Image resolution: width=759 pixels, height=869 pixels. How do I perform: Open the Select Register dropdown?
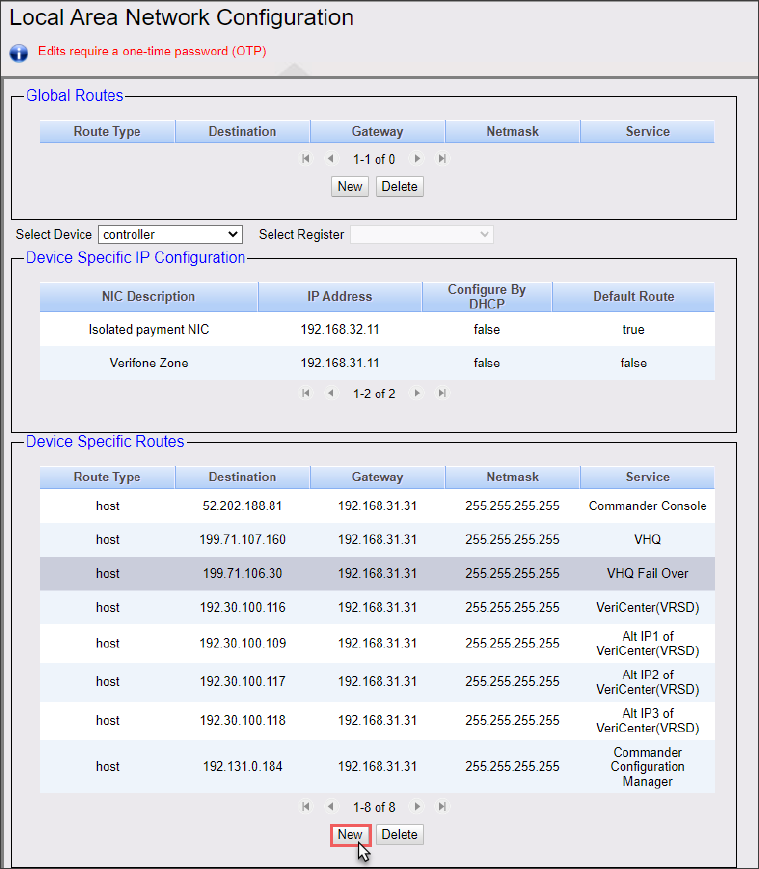tap(421, 235)
